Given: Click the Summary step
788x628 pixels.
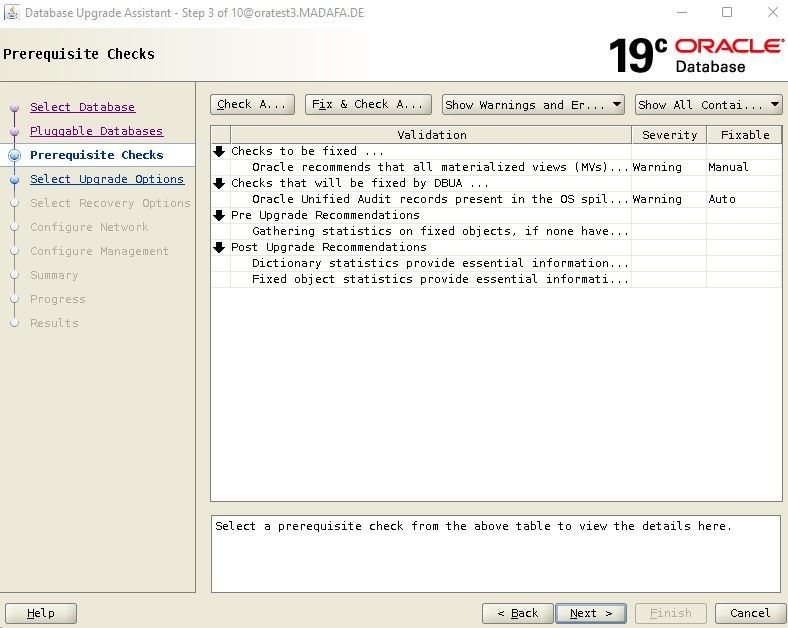Looking at the screenshot, I should click(54, 275).
